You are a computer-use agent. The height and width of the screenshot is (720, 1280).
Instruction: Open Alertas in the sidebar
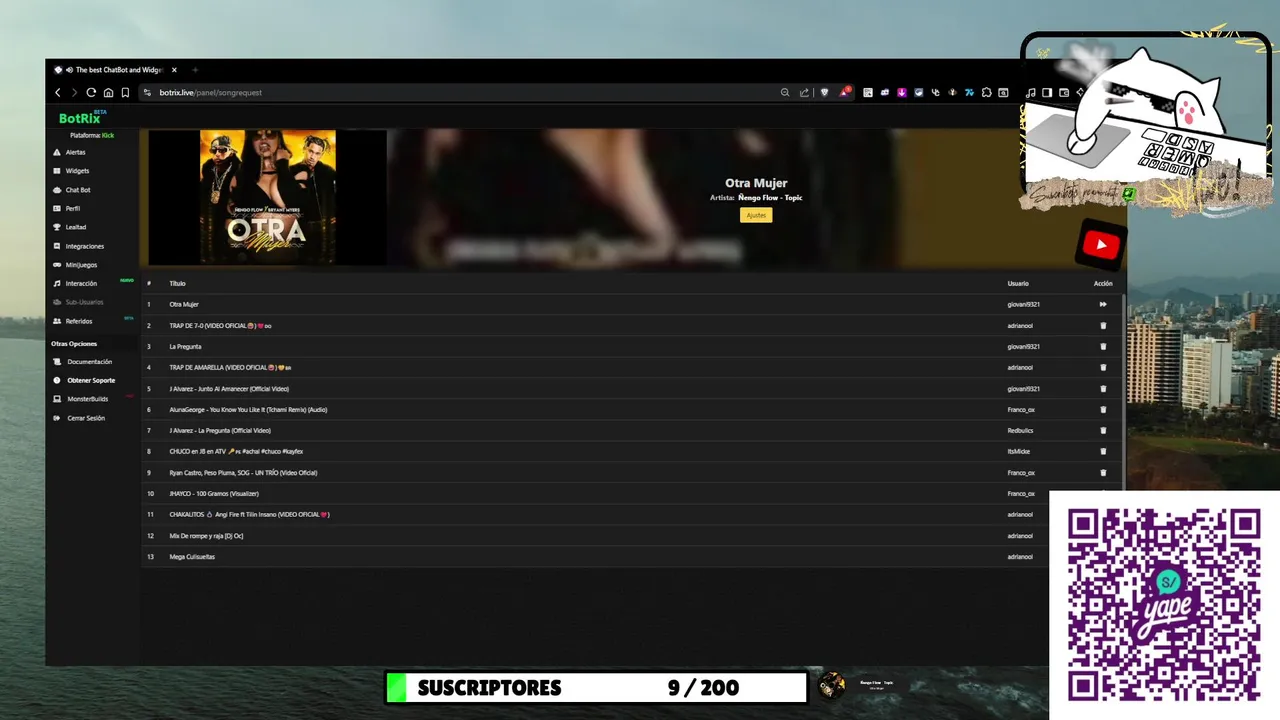(75, 152)
